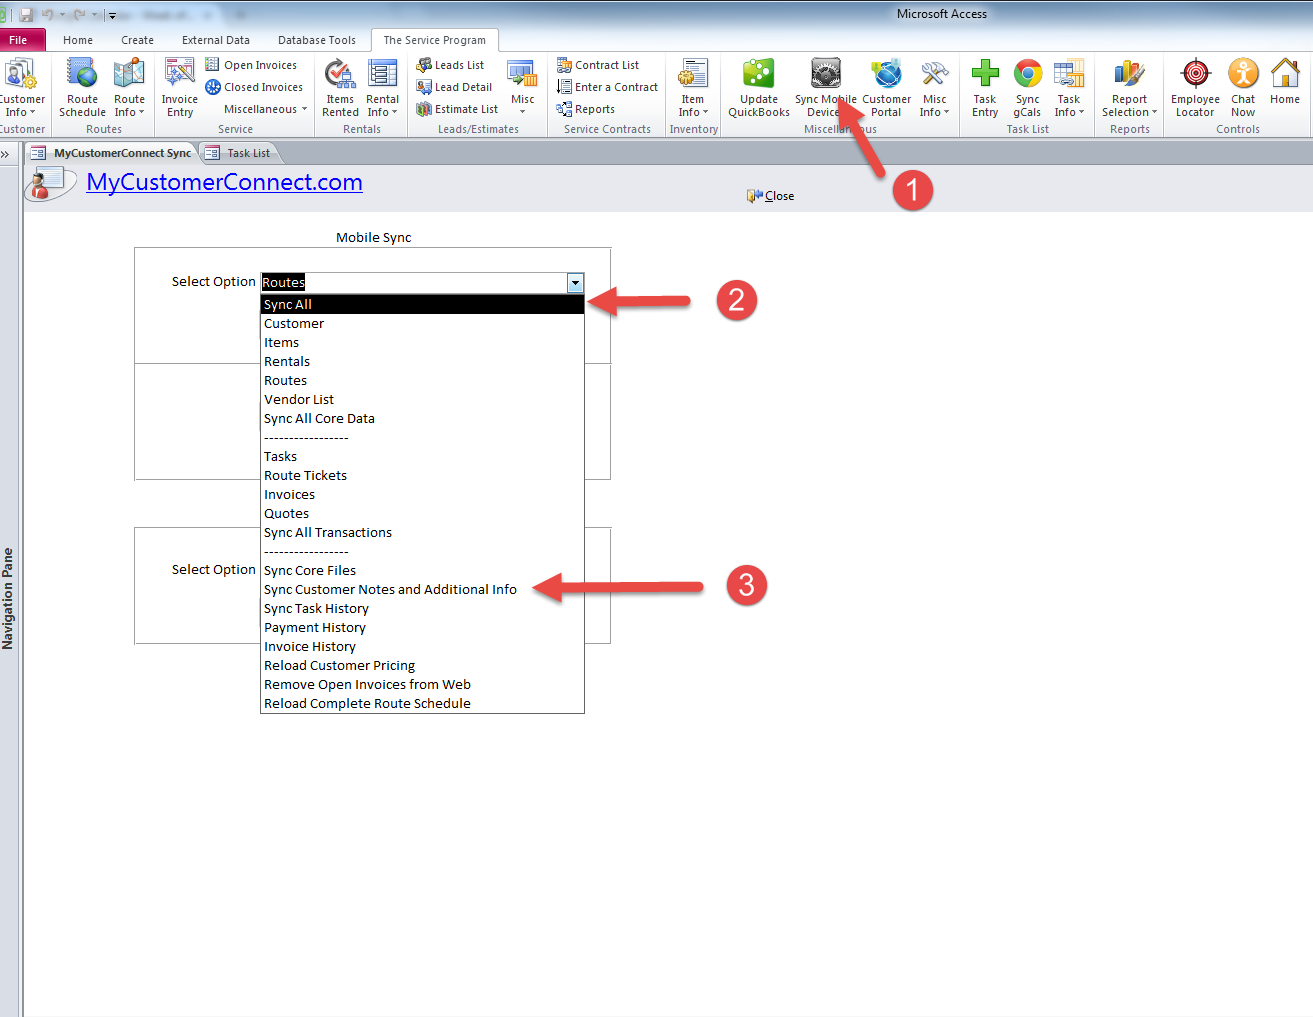Screen dimensions: 1313x1017
Task: Start Chat Now
Action: (1243, 87)
